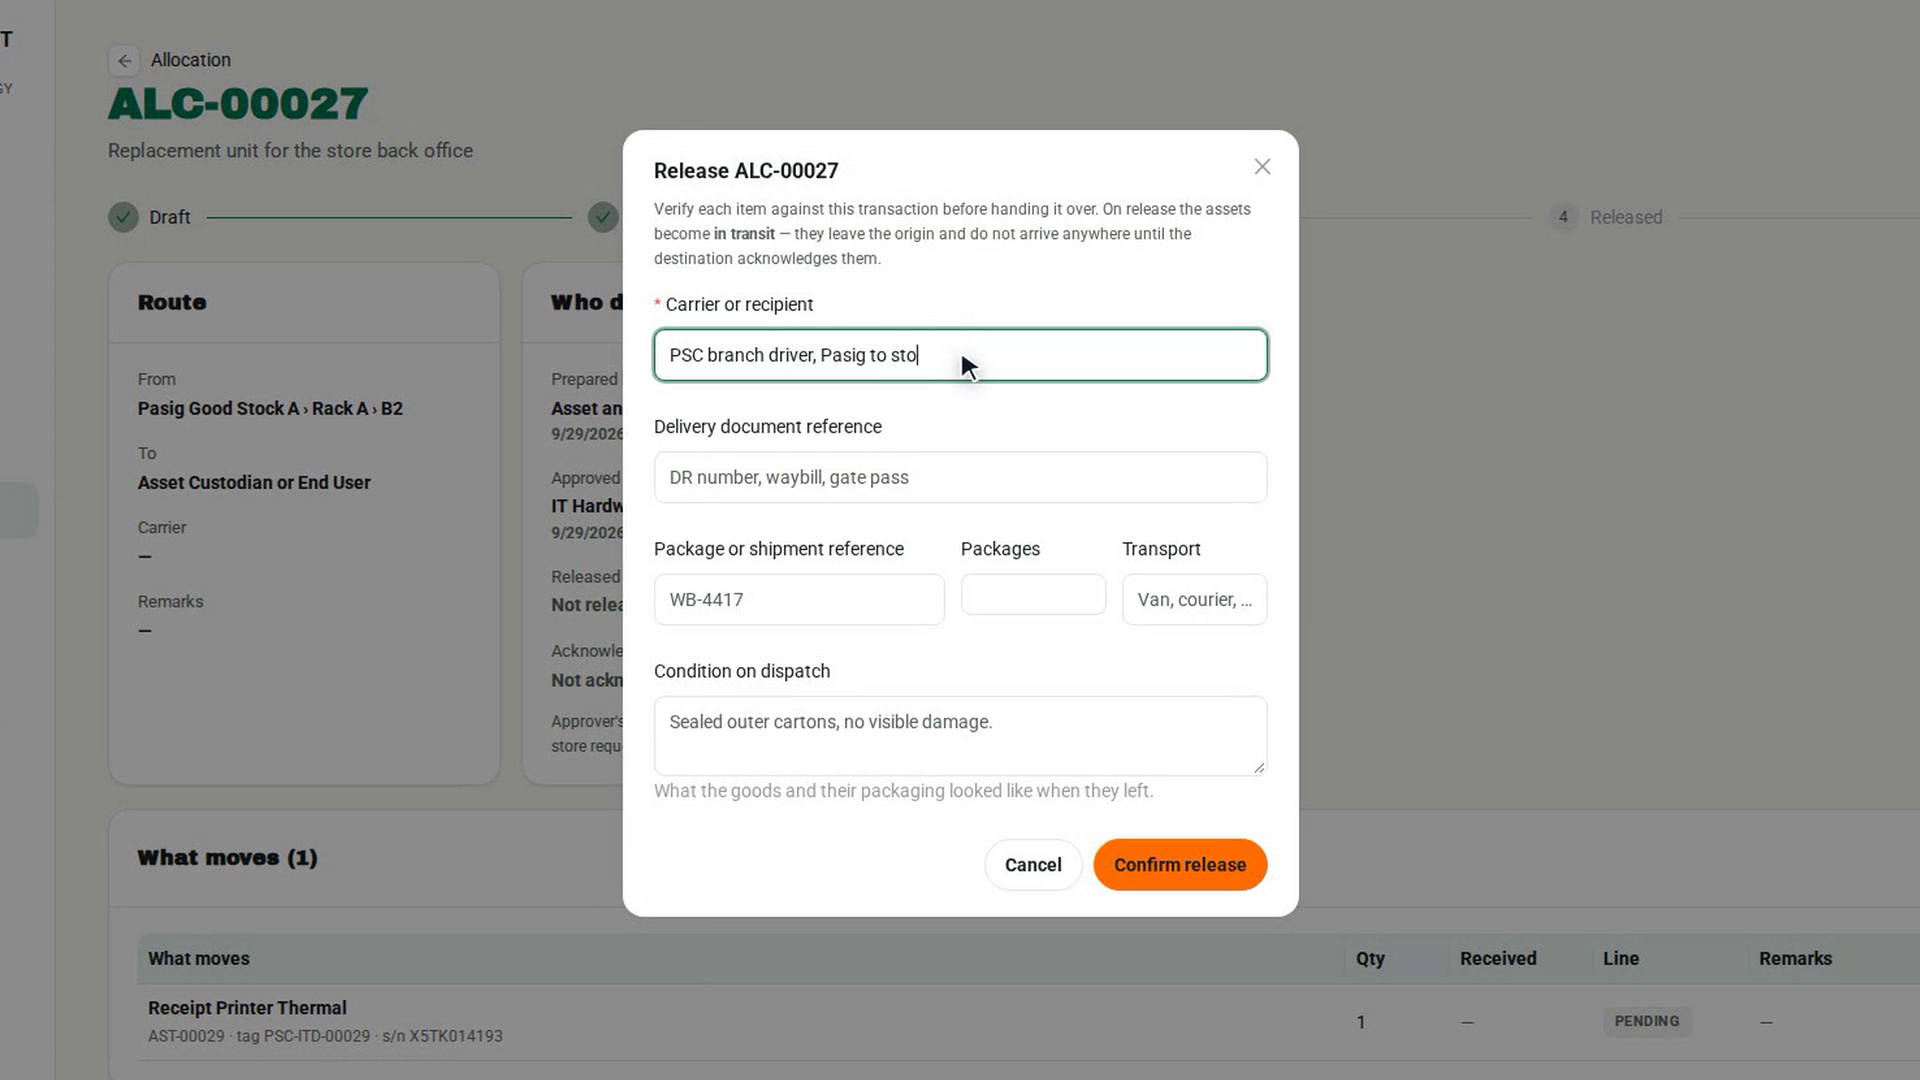Click the Receipt Printer Thermal row

tap(1028, 1021)
